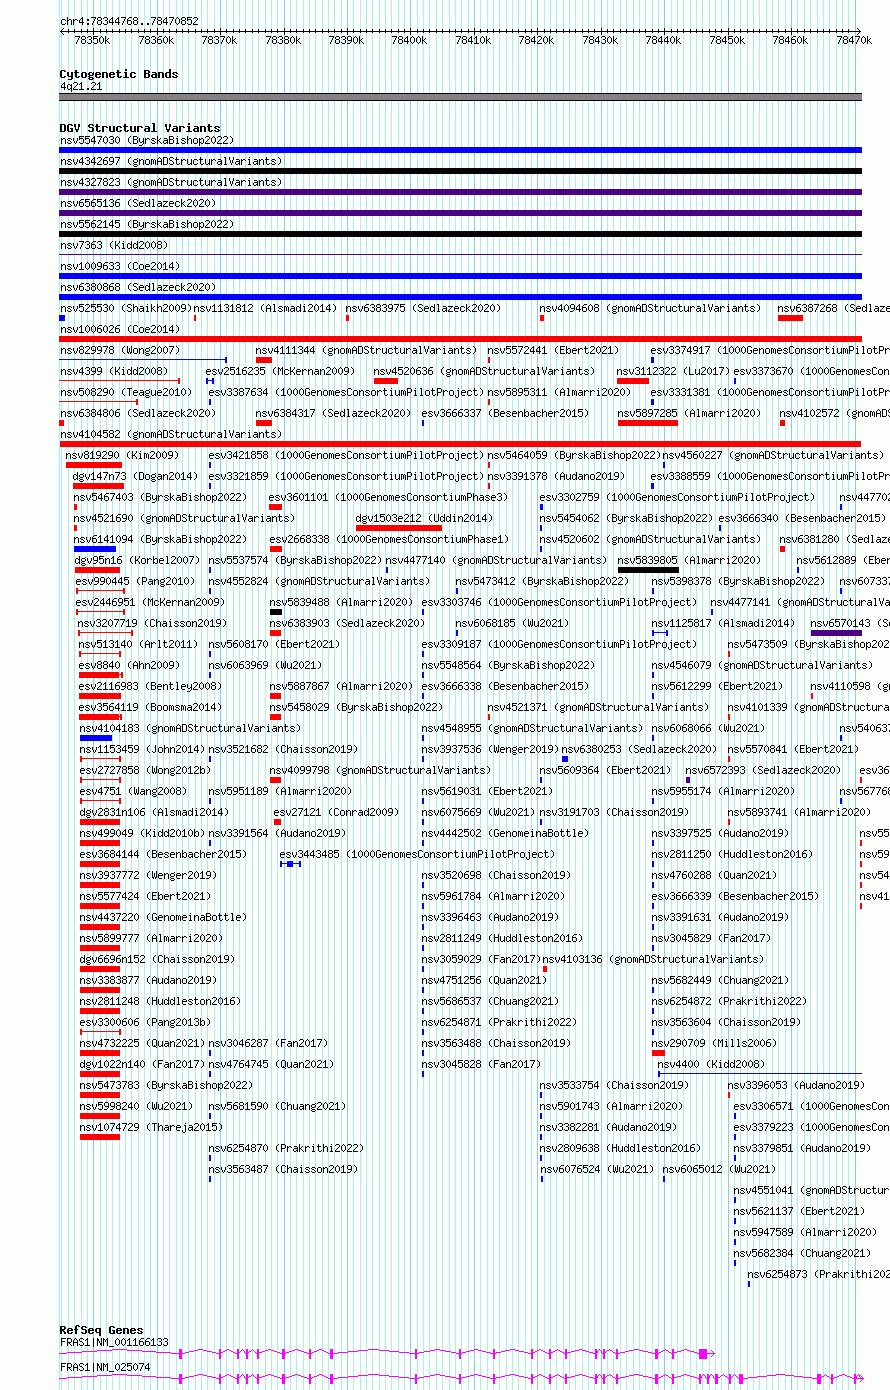The width and height of the screenshot is (890, 1390).
Task: Open variant nsv829978 (Wong2007)
Action: point(120,350)
